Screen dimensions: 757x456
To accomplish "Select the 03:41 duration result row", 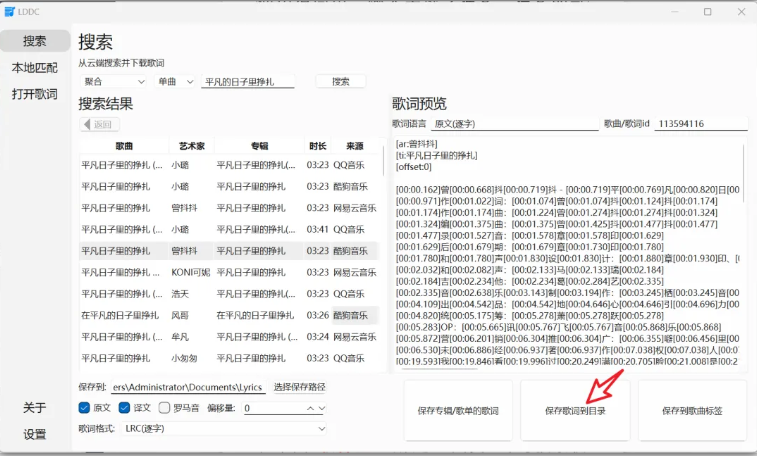I will pos(229,229).
